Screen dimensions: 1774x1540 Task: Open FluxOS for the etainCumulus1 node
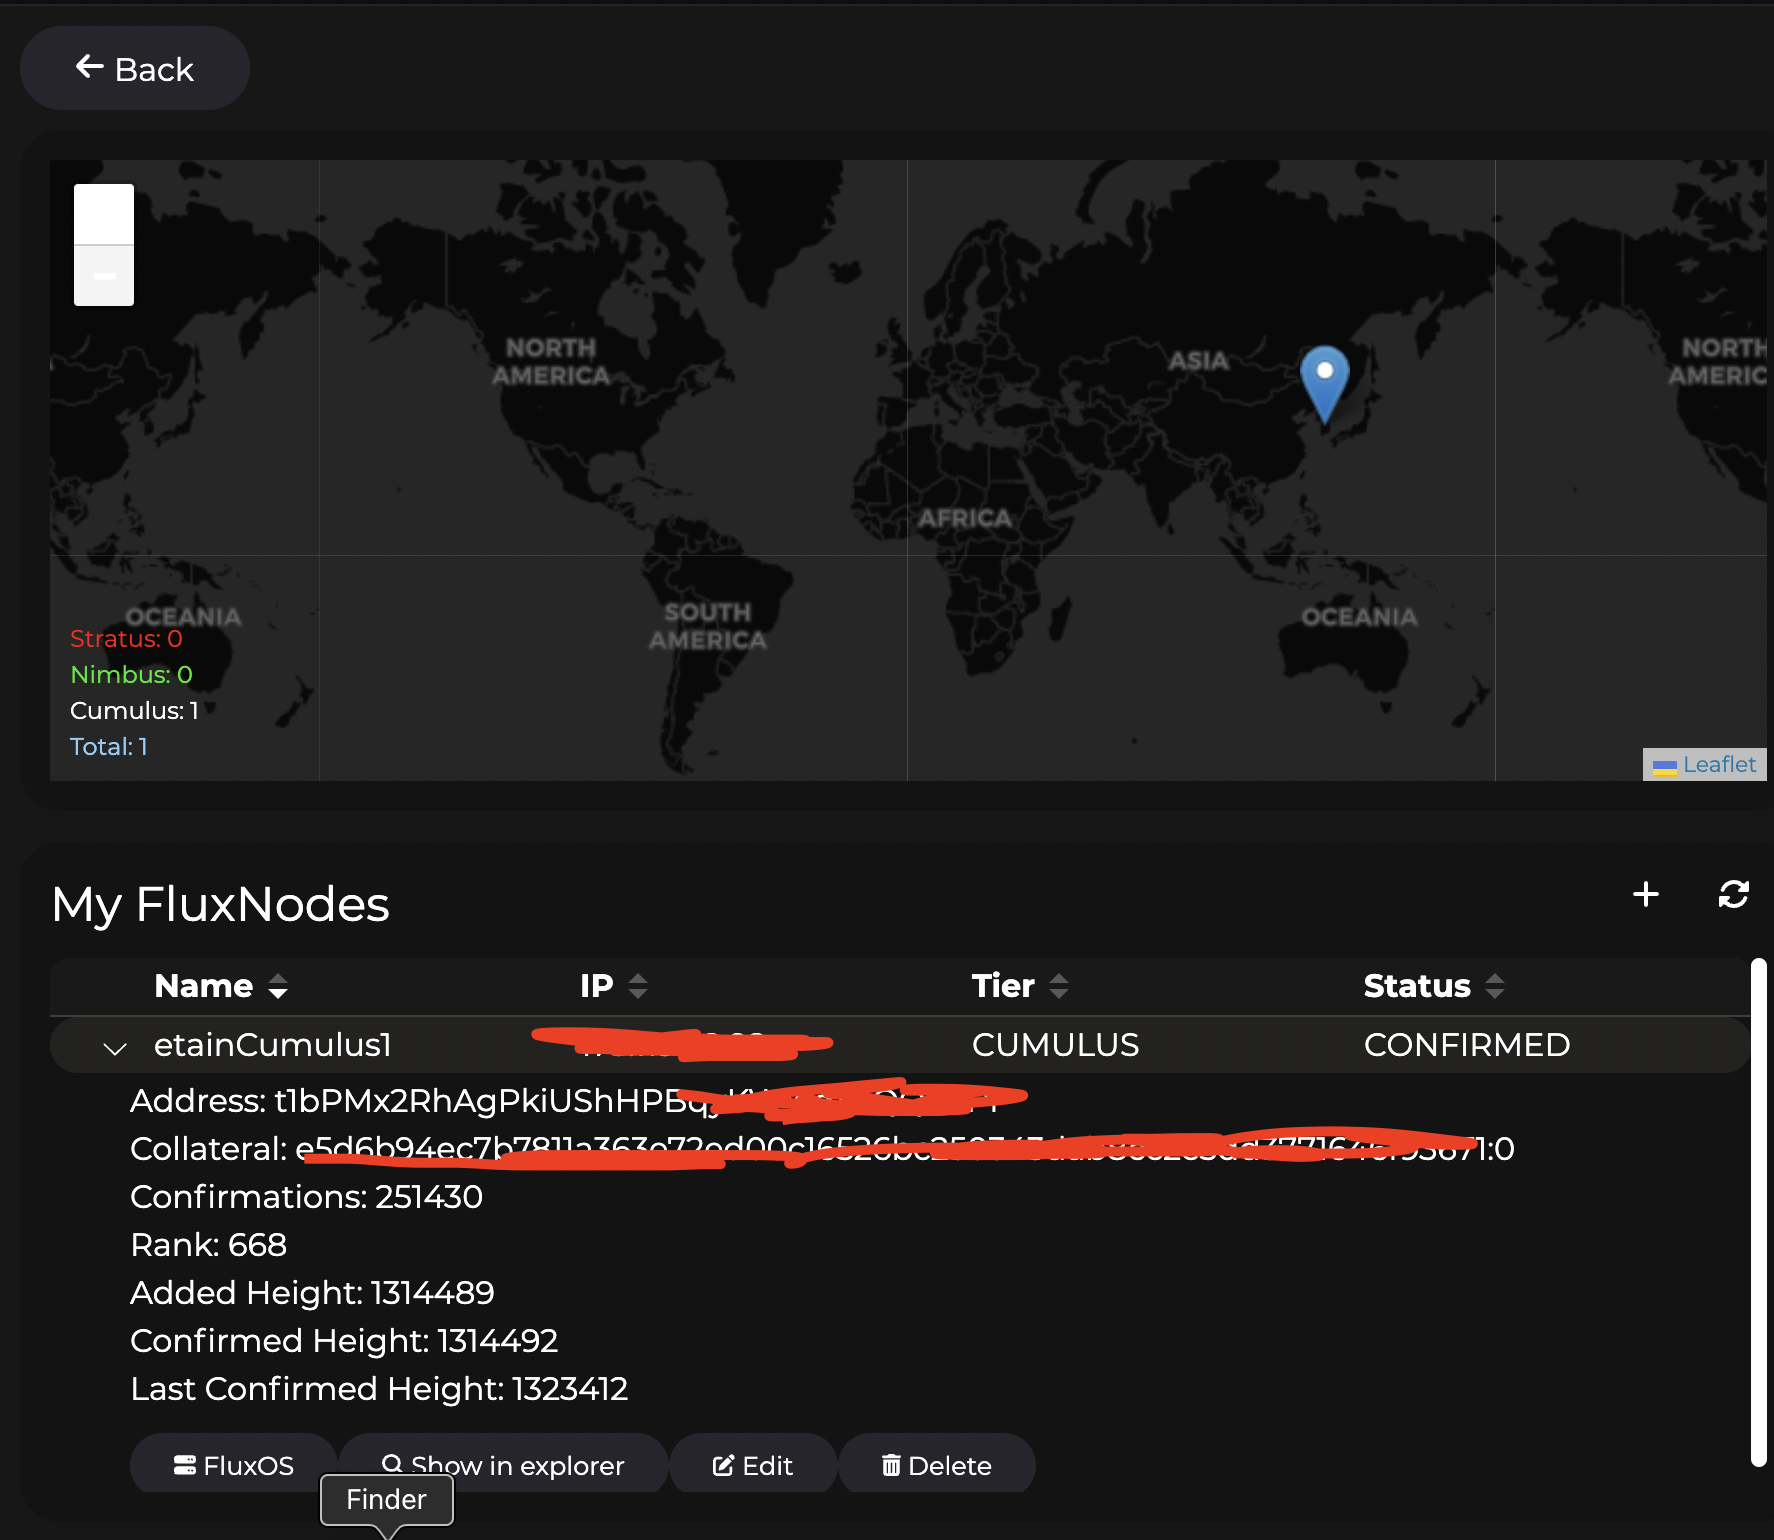[x=234, y=1465]
